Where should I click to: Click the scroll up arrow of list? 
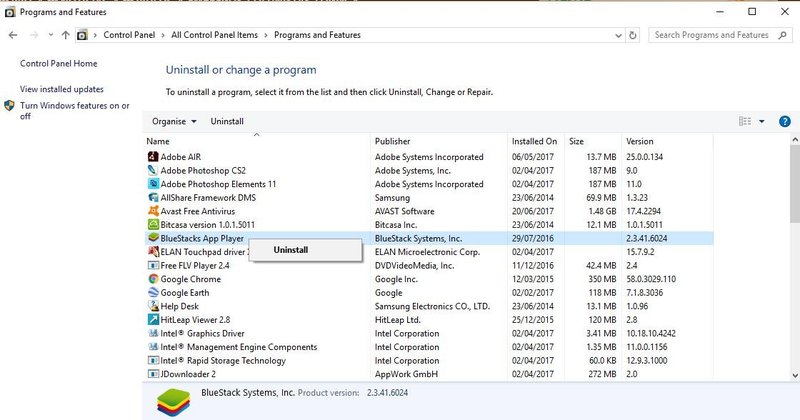click(x=795, y=139)
